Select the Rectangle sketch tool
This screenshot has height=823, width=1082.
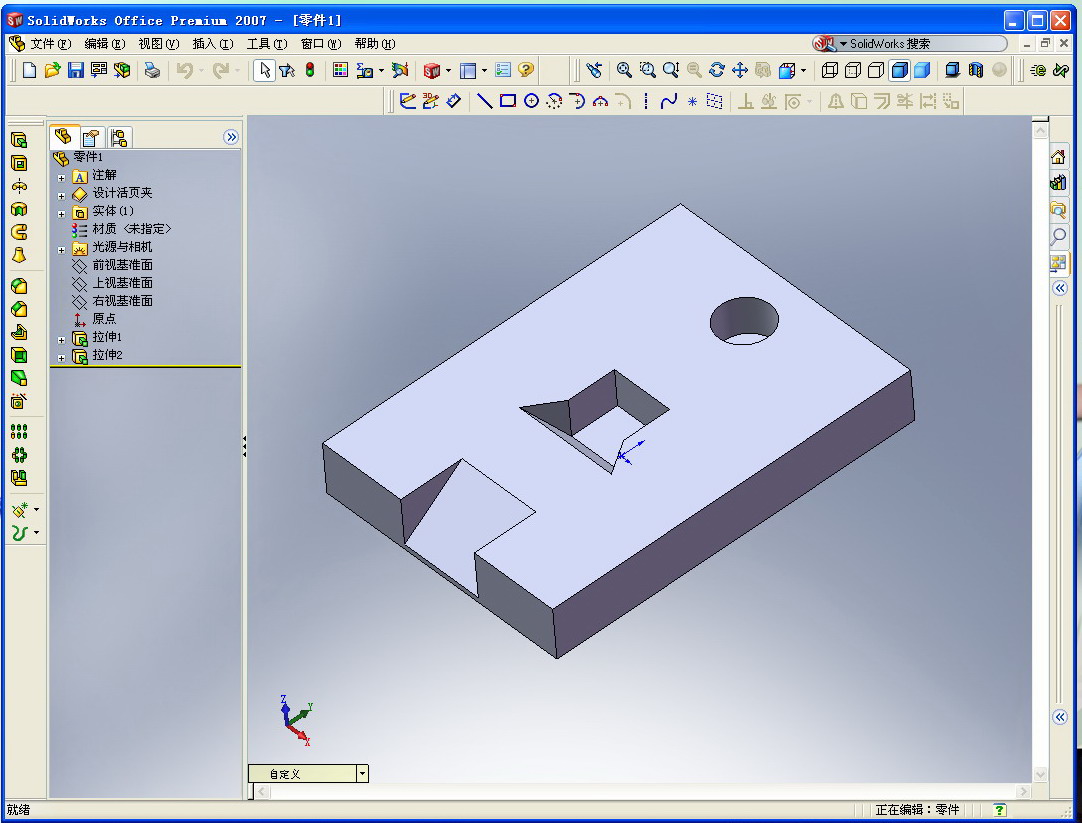(508, 101)
